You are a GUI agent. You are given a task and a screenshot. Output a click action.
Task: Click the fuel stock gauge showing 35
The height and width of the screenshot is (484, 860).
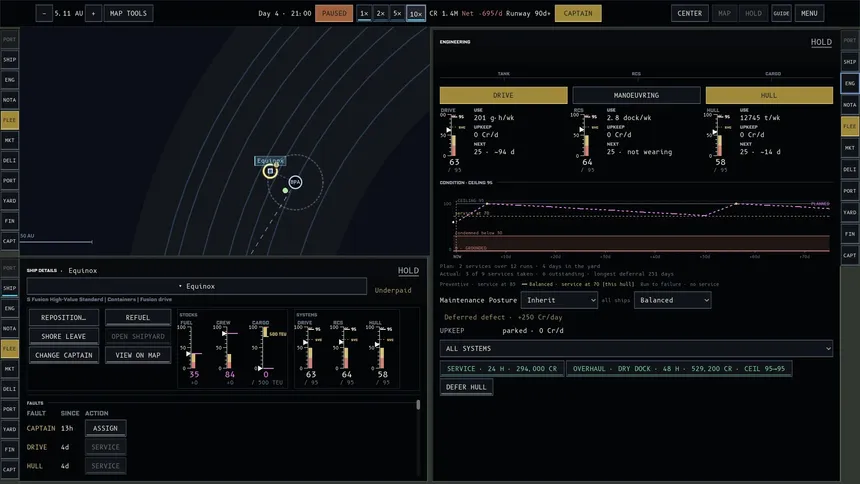pyautogui.click(x=192, y=350)
